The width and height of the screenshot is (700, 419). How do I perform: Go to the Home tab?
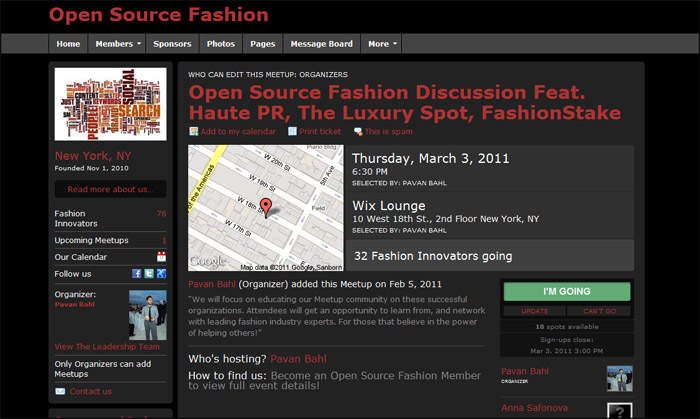pos(68,44)
